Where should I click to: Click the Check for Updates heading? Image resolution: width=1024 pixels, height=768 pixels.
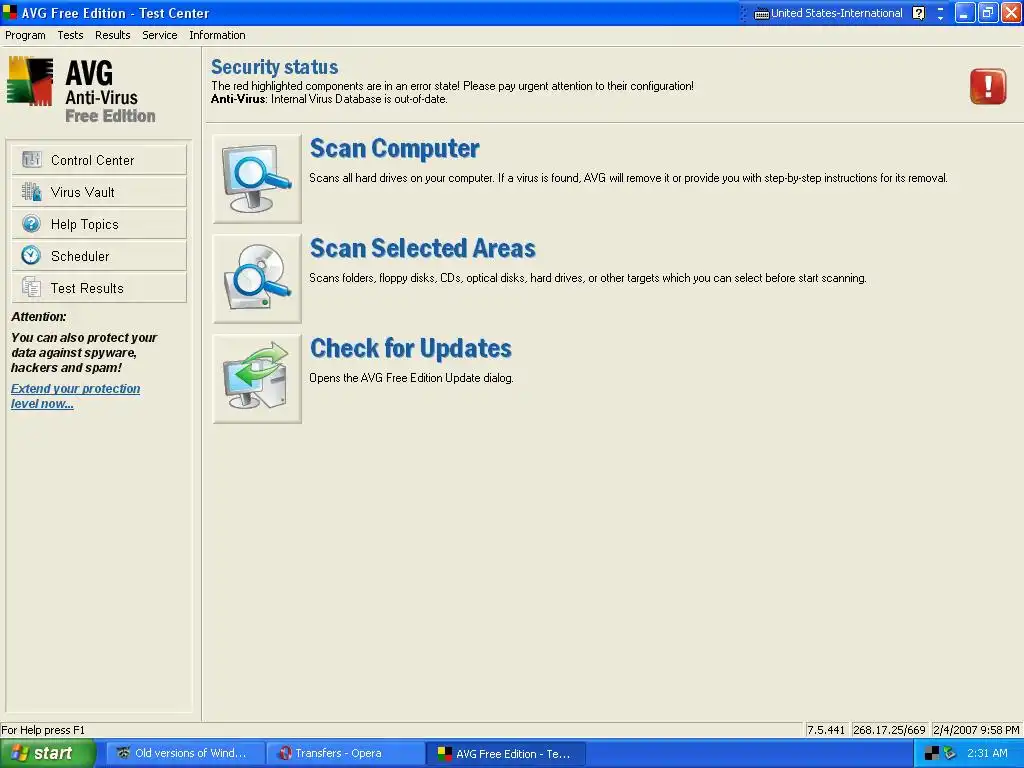click(411, 348)
